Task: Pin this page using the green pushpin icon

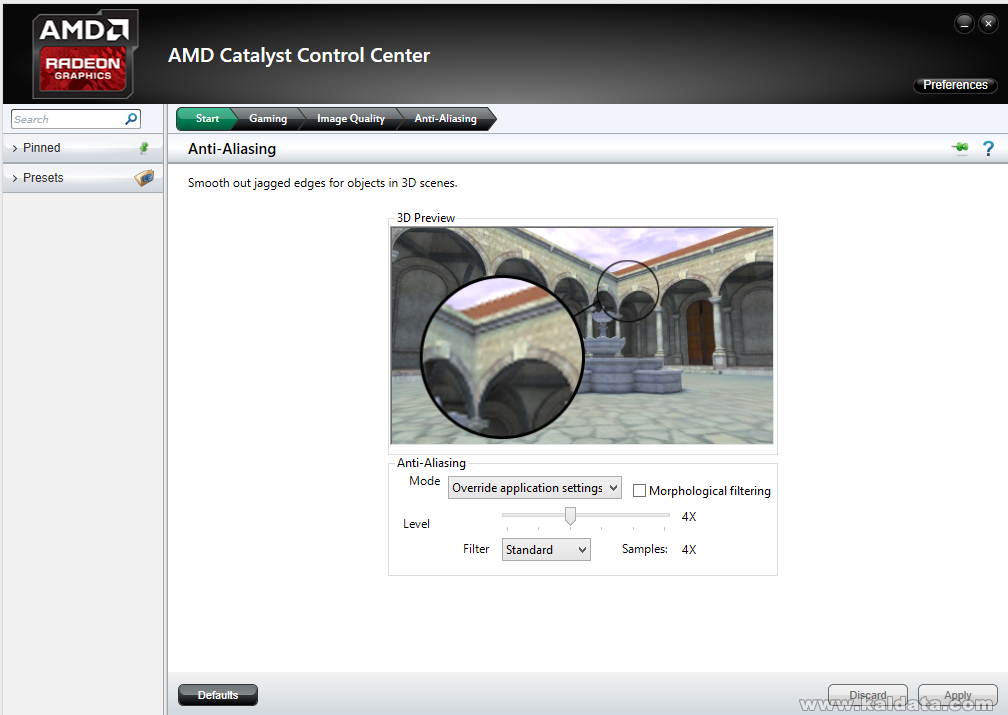Action: [x=960, y=149]
